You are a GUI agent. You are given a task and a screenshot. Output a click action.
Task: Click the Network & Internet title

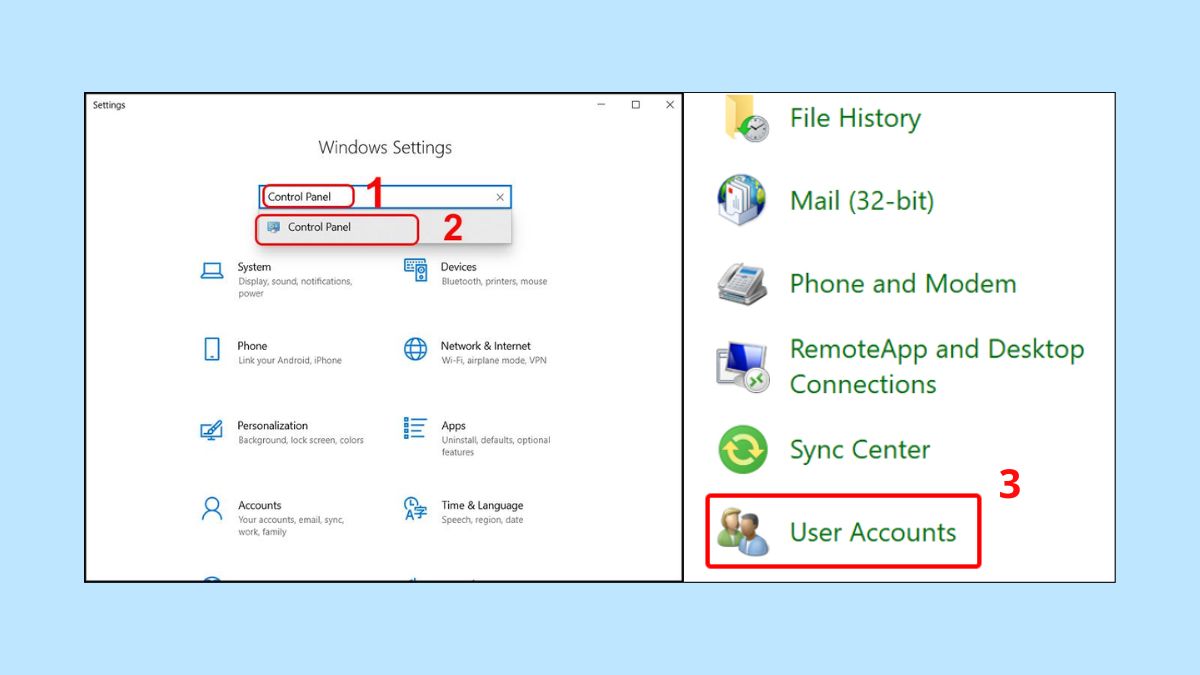click(486, 346)
